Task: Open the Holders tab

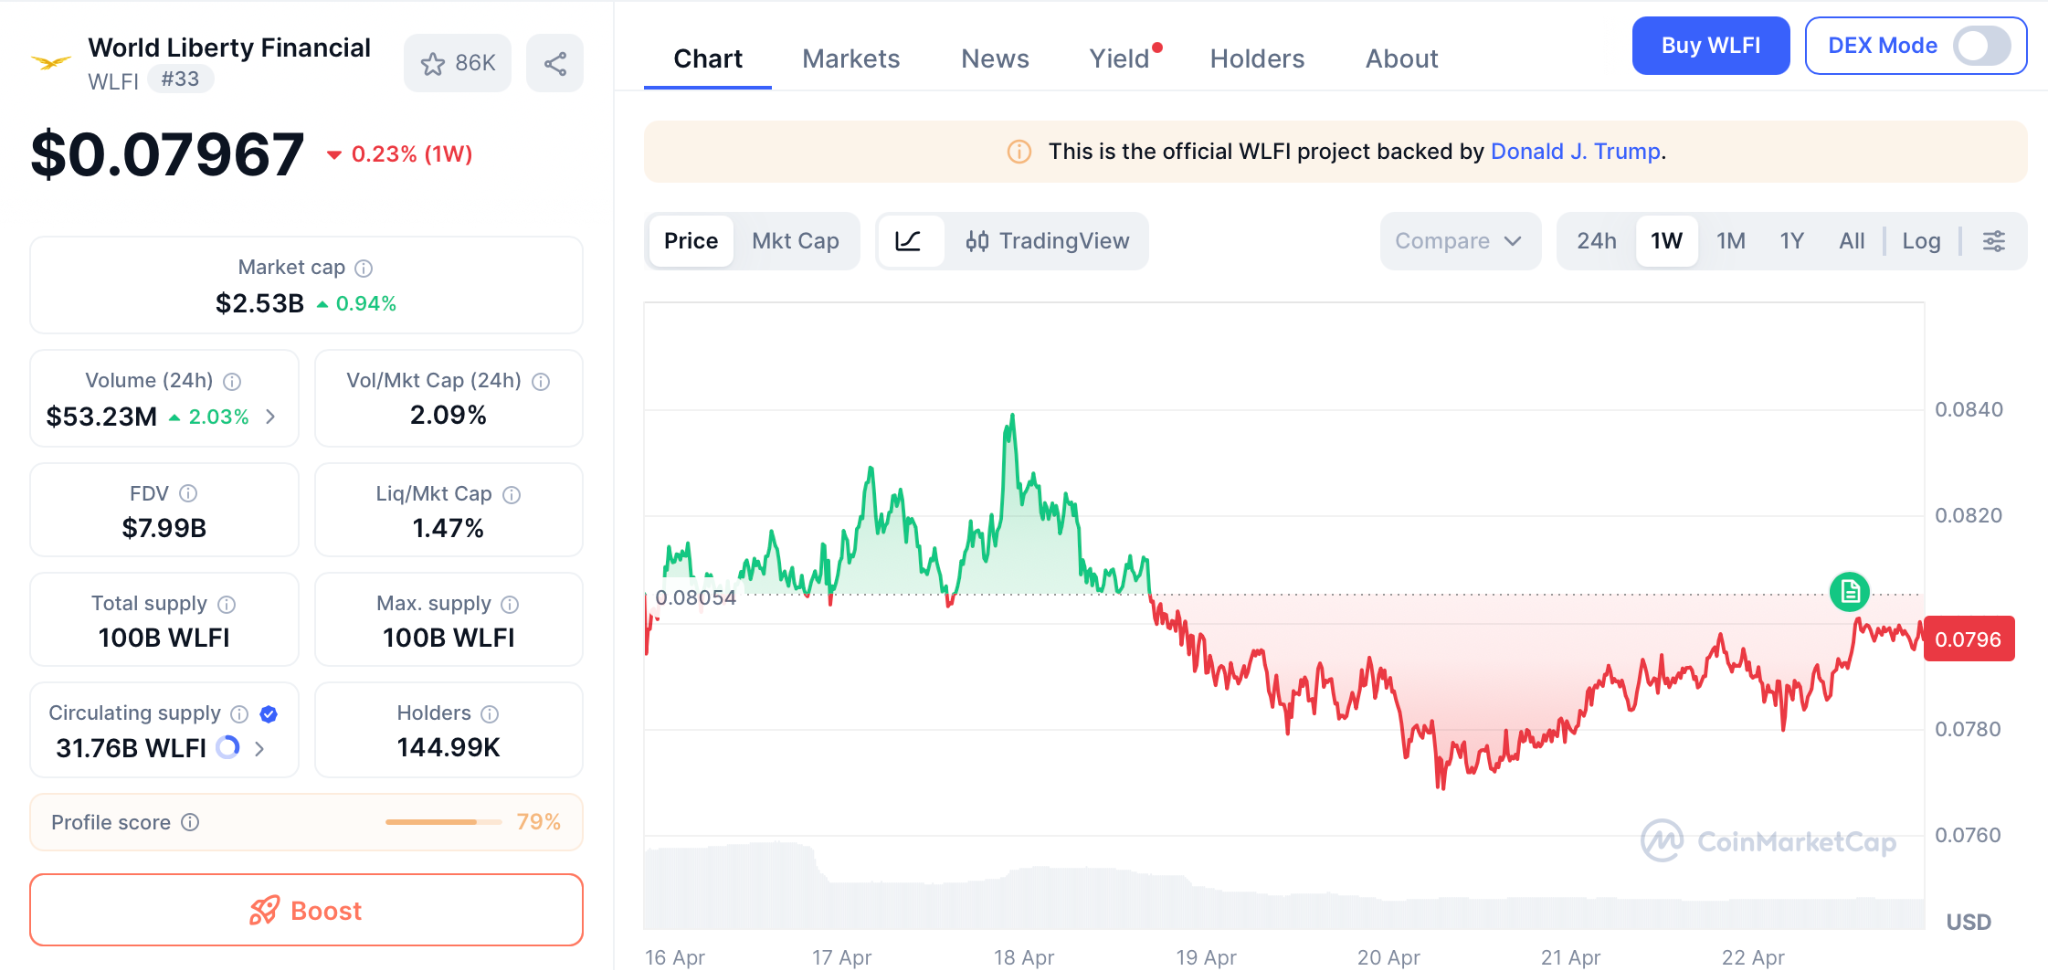Action: tap(1256, 59)
